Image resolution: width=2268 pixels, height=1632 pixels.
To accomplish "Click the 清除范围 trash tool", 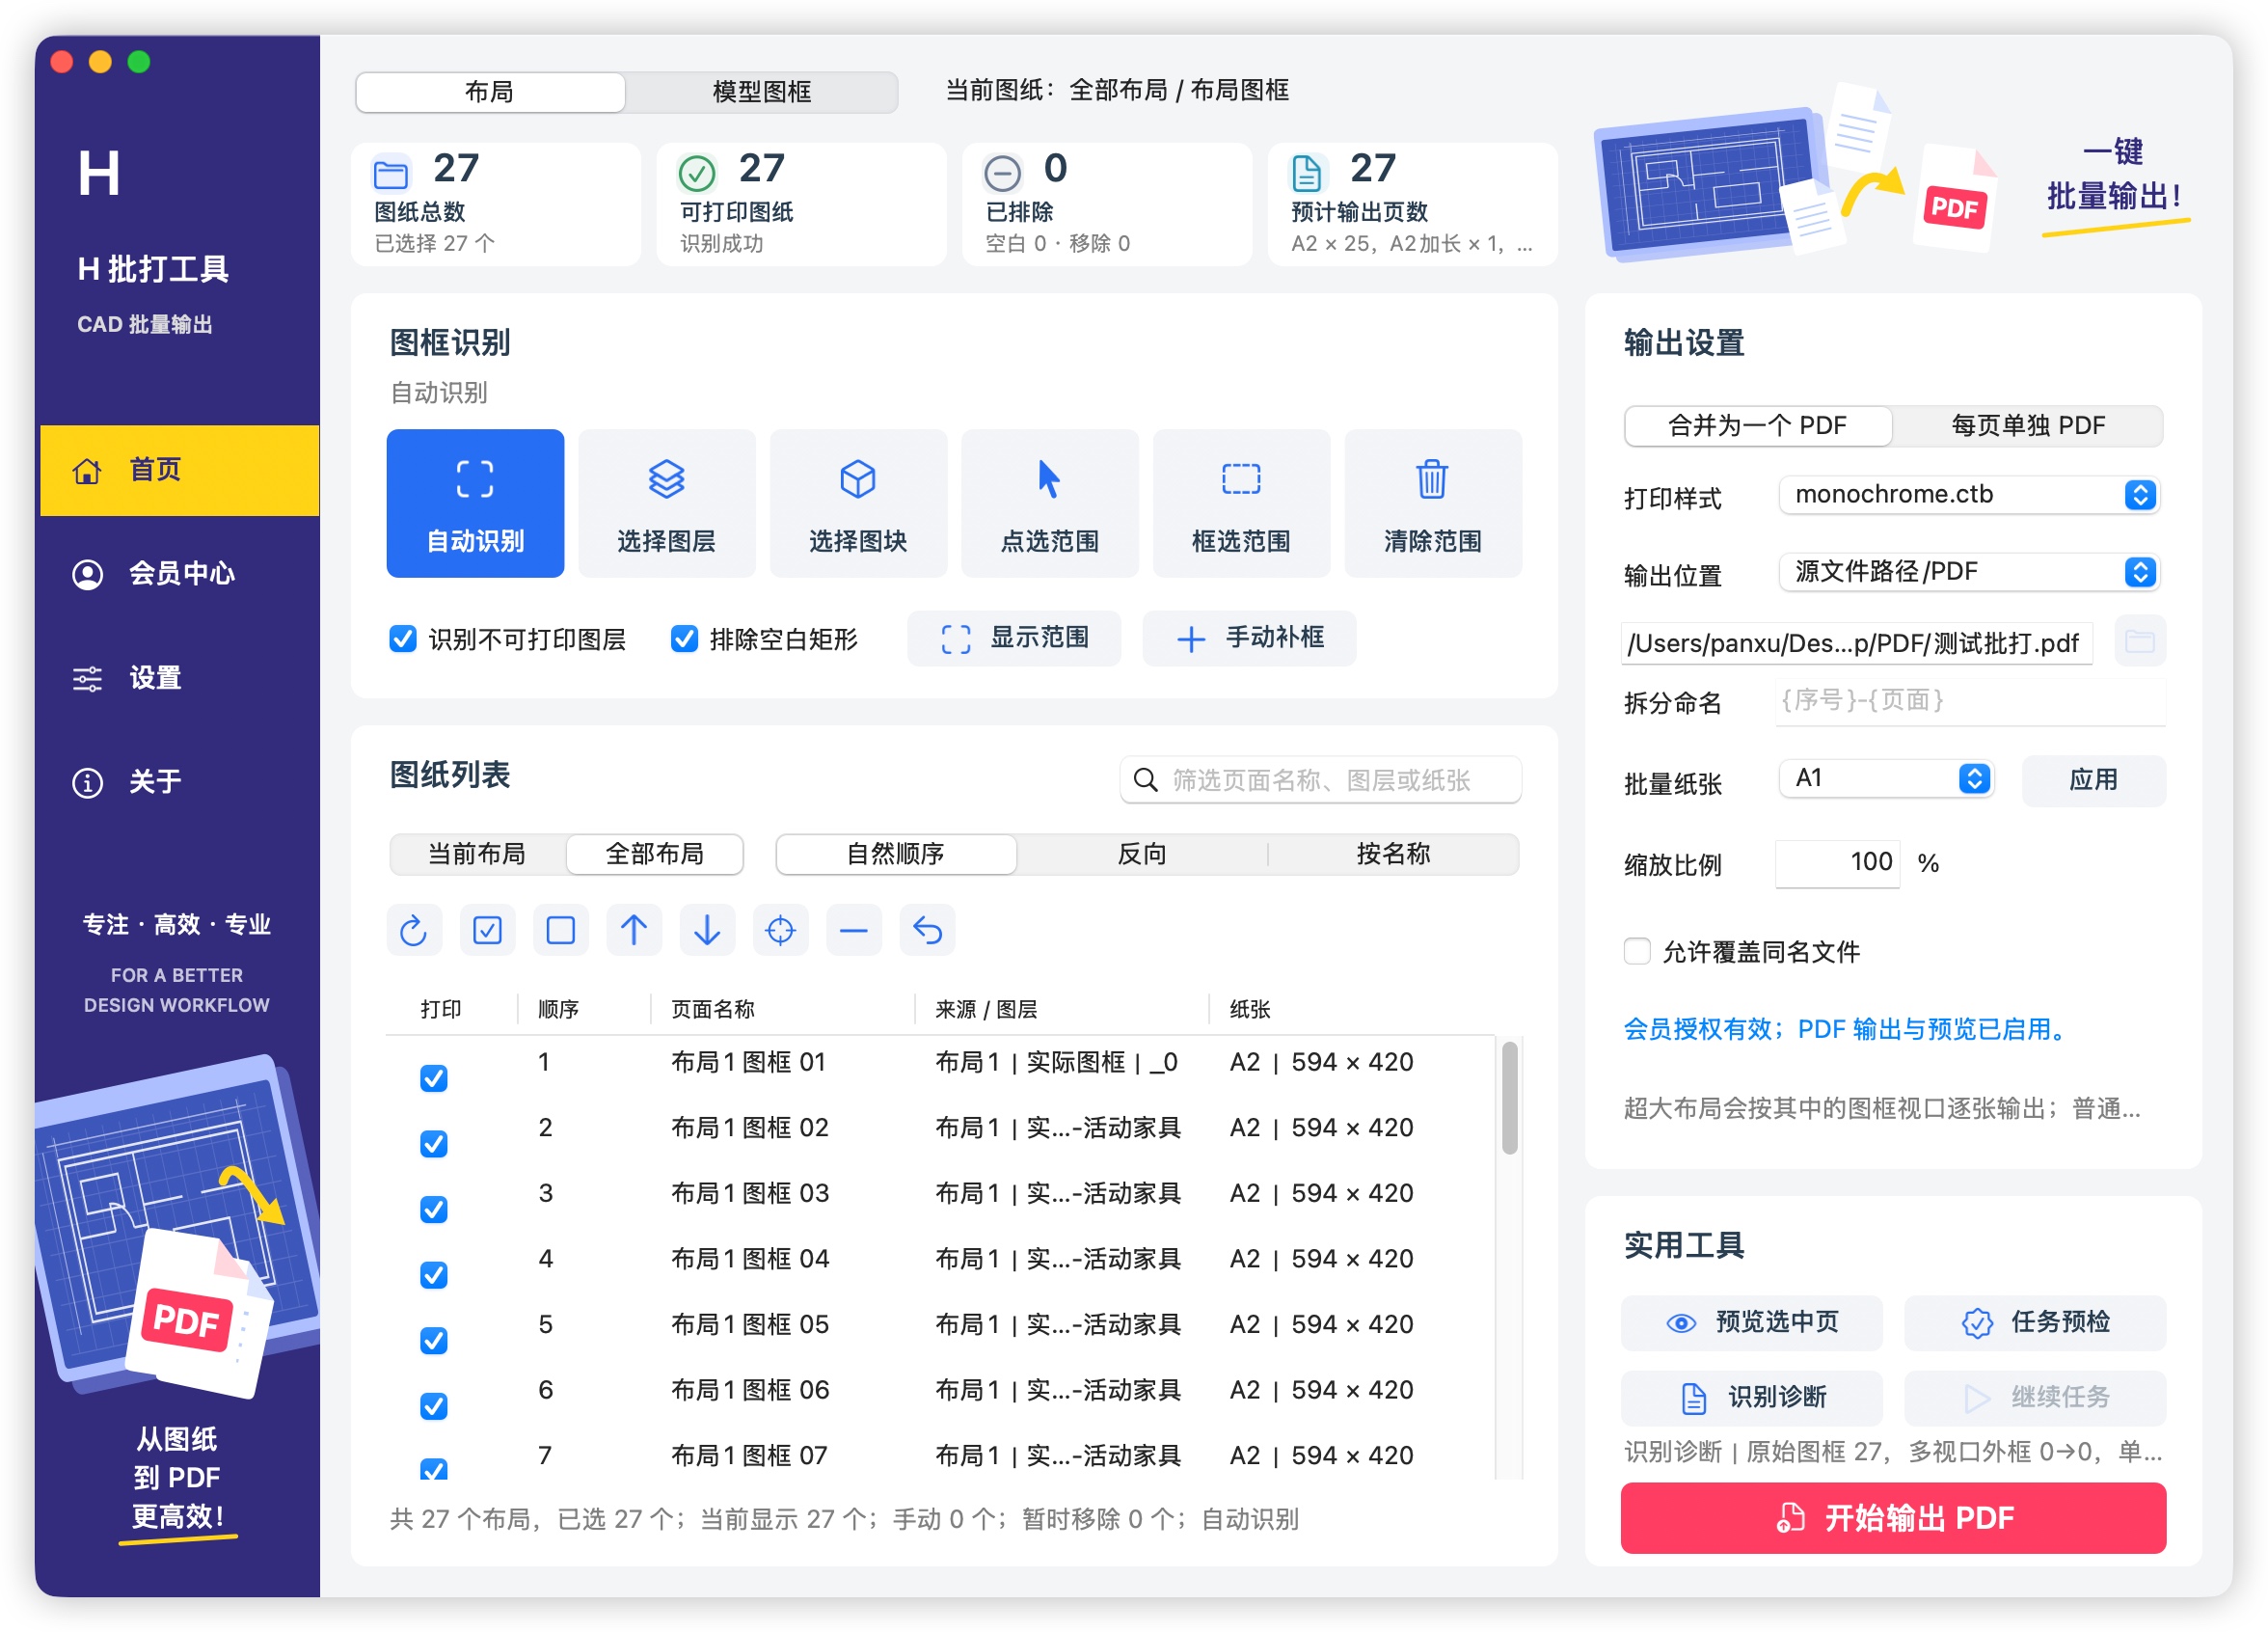I will (x=1433, y=503).
